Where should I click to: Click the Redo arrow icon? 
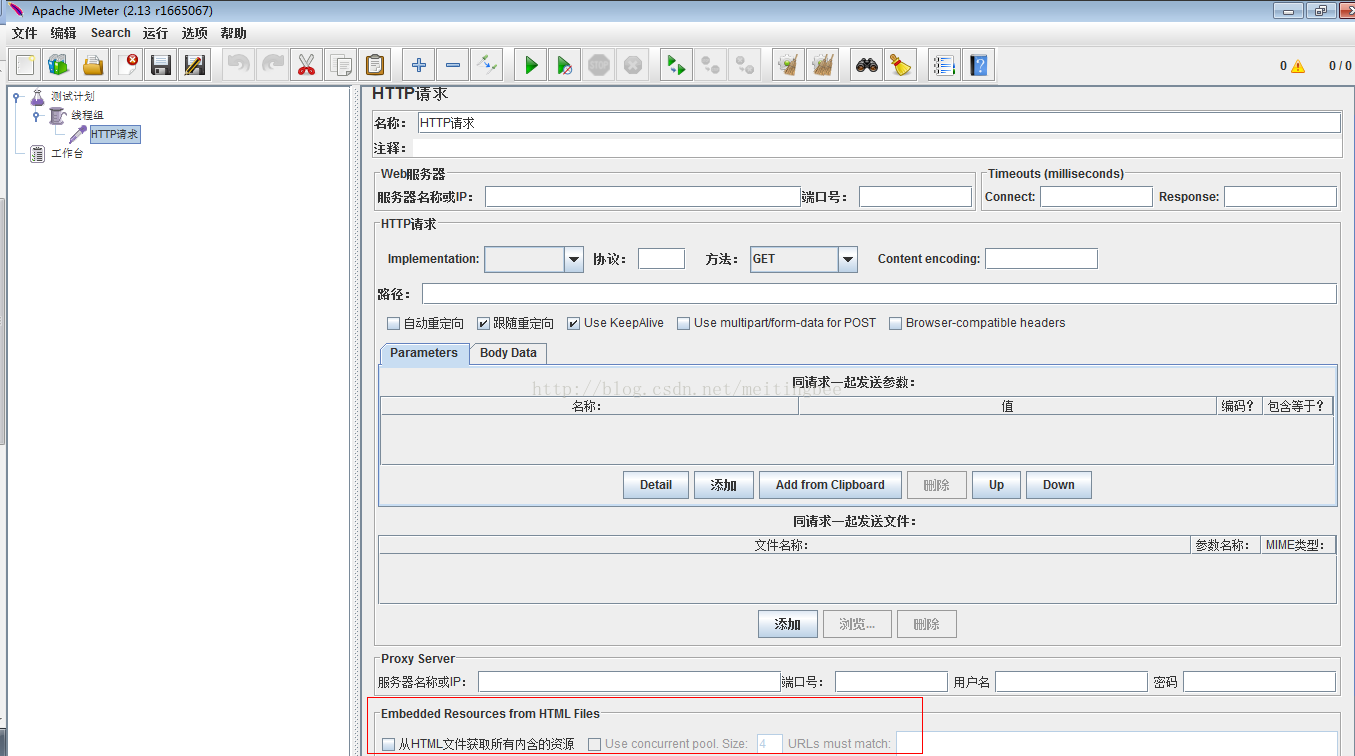[272, 66]
